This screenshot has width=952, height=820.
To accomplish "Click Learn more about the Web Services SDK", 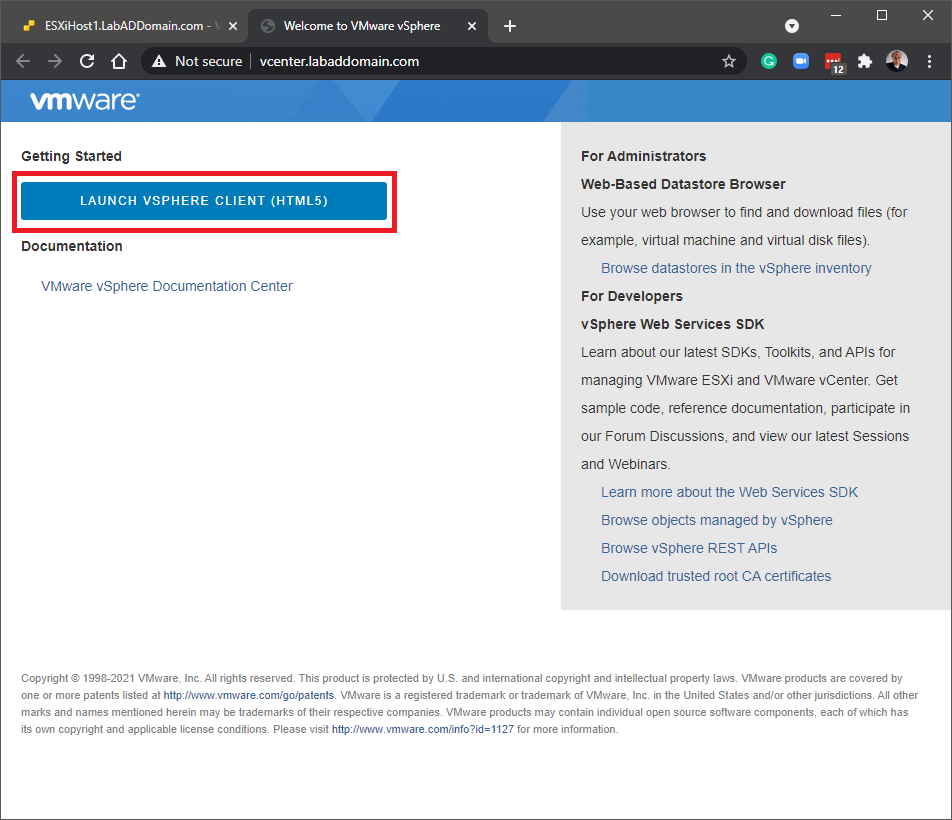I will pos(729,492).
